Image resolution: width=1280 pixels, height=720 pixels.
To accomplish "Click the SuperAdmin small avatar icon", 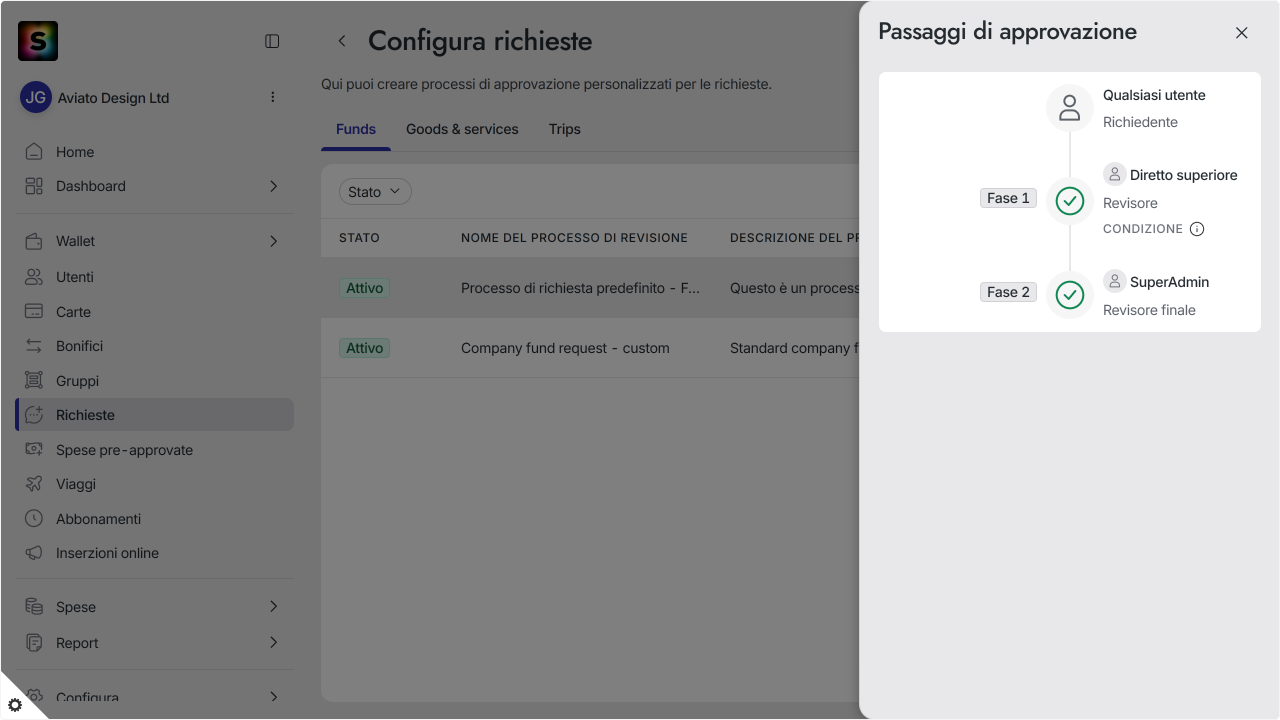I will 1115,281.
